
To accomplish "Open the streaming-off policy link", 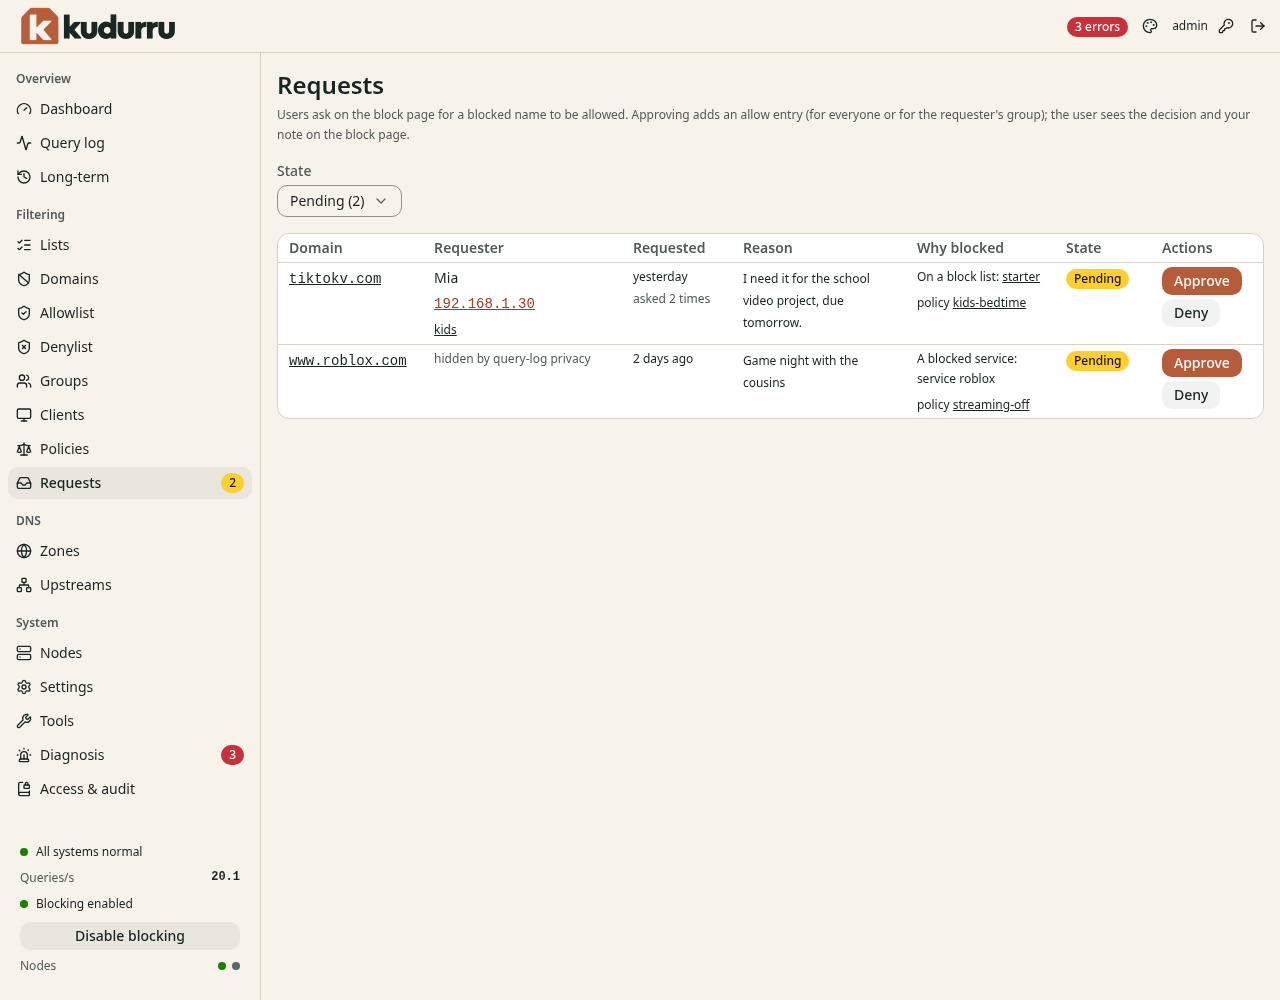I will point(991,405).
